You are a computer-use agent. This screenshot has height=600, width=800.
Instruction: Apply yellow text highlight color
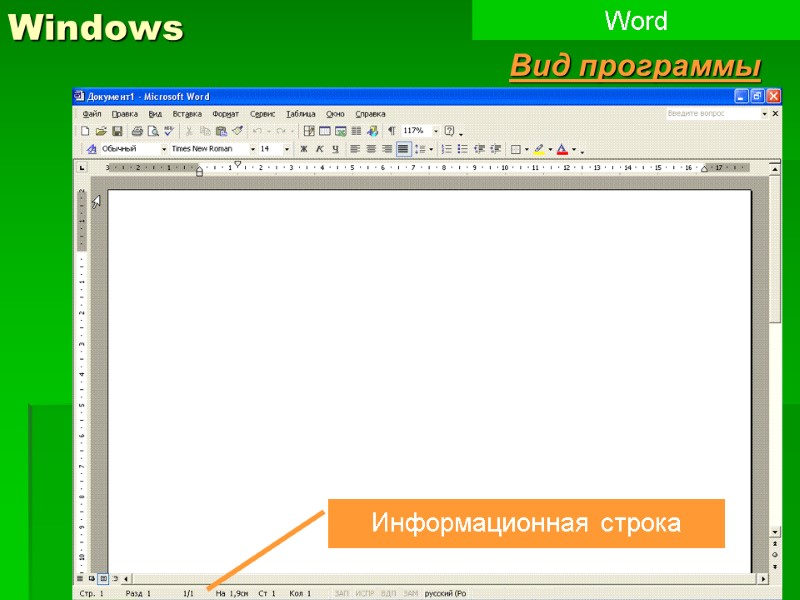tap(539, 149)
